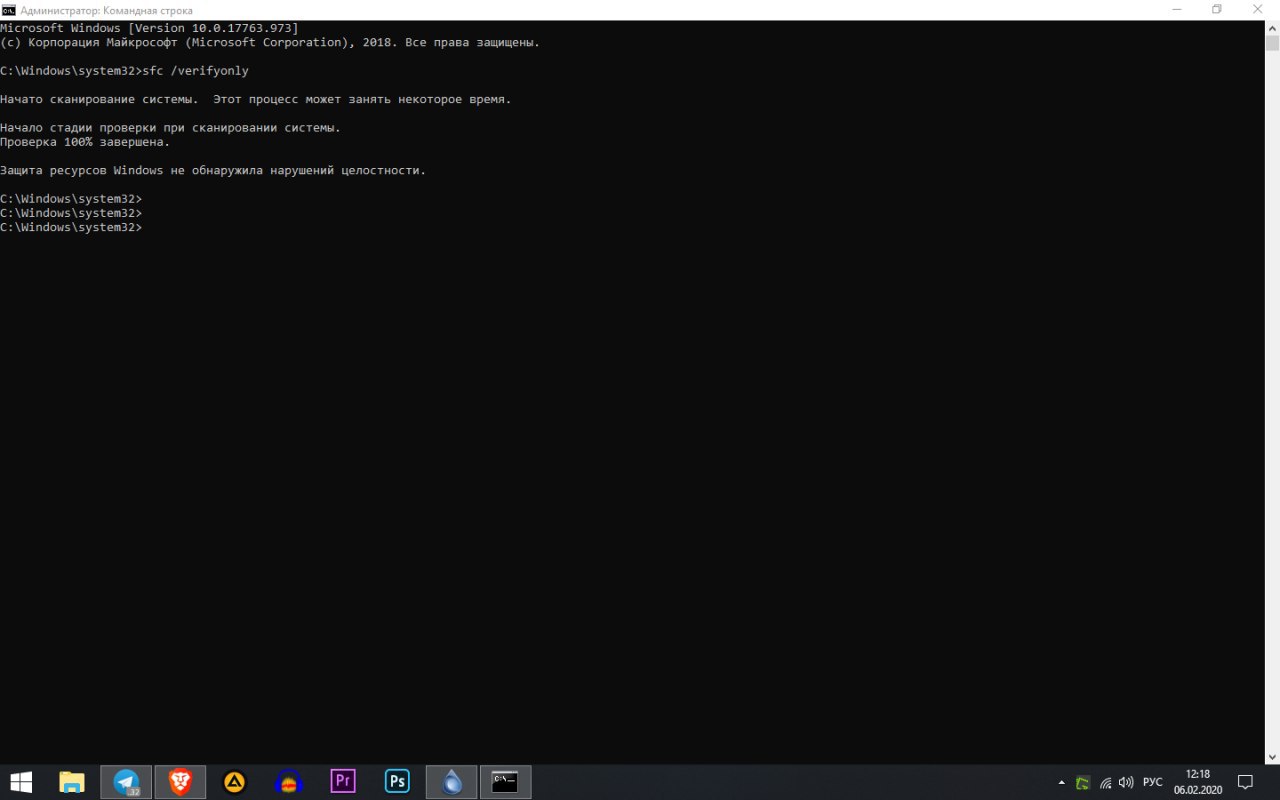Image resolution: width=1280 pixels, height=800 pixels.
Task: Show hidden system tray icons
Action: pyautogui.click(x=1061, y=782)
